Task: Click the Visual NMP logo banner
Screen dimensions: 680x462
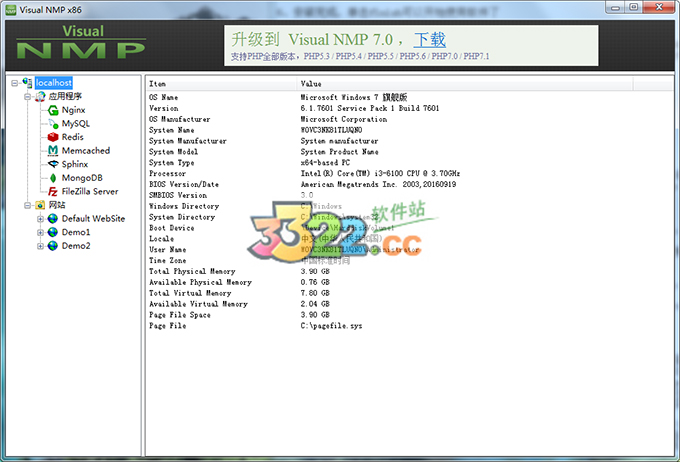Action: pos(81,42)
